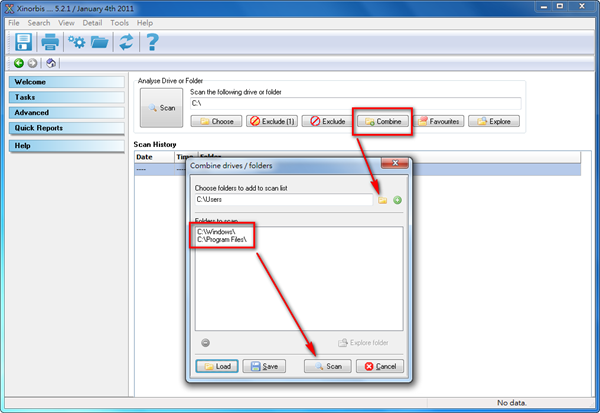Click the grey forward navigation arrow
The image size is (600, 413).
(33, 63)
